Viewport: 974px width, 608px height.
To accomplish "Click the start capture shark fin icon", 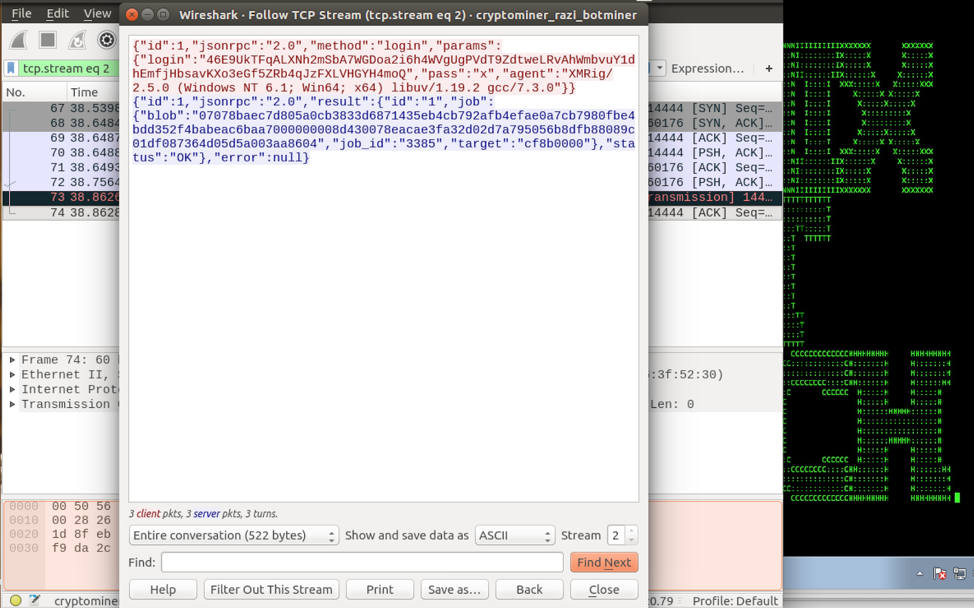I will point(19,40).
